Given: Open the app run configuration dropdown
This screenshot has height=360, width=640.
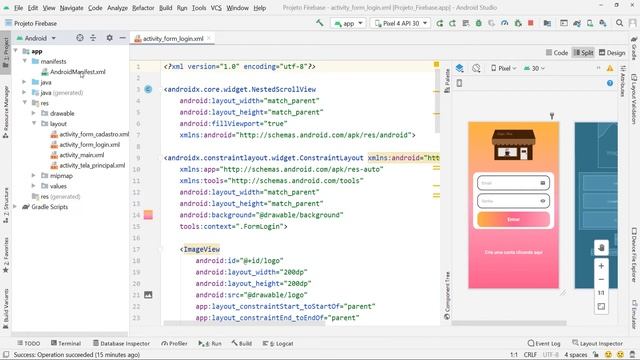Looking at the screenshot, I should pos(348,23).
